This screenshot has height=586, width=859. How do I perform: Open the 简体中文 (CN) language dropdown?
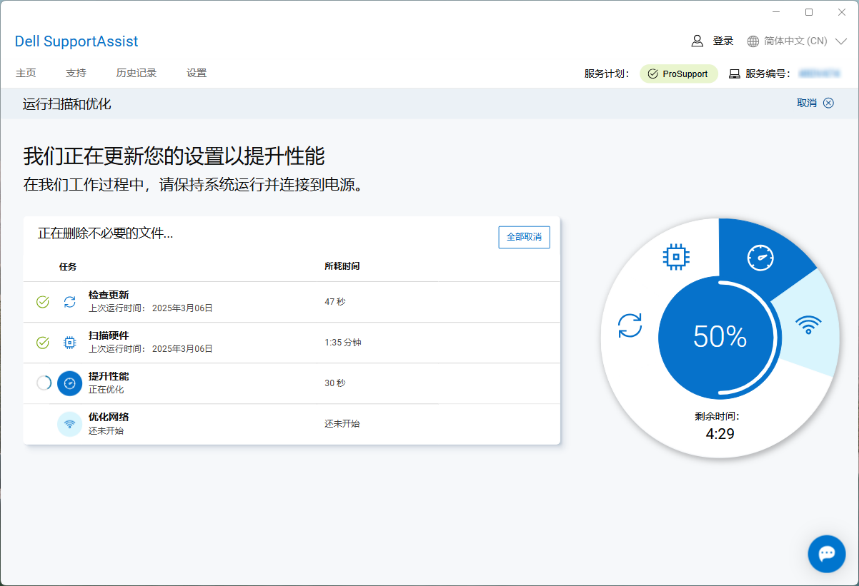[797, 41]
